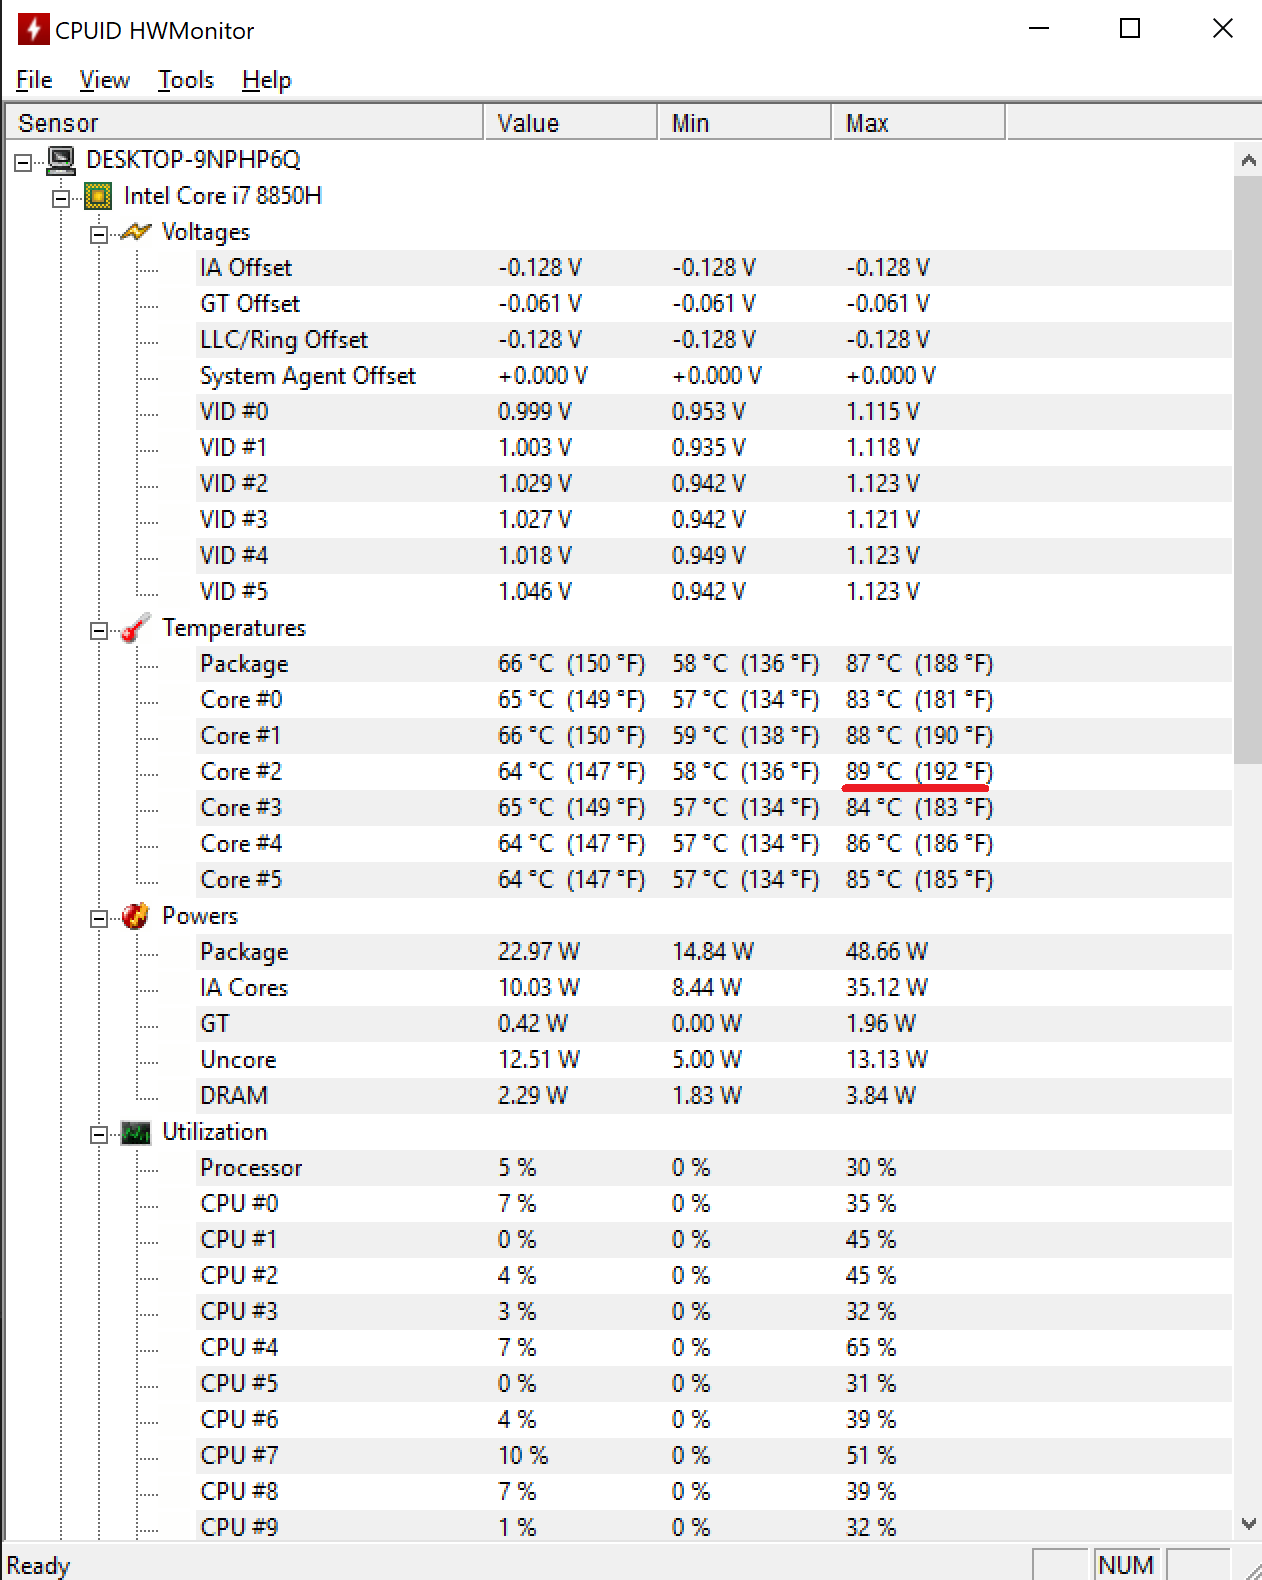Click the Intel Core i7 CPU chip icon
This screenshot has height=1580, width=1262.
pyautogui.click(x=98, y=196)
